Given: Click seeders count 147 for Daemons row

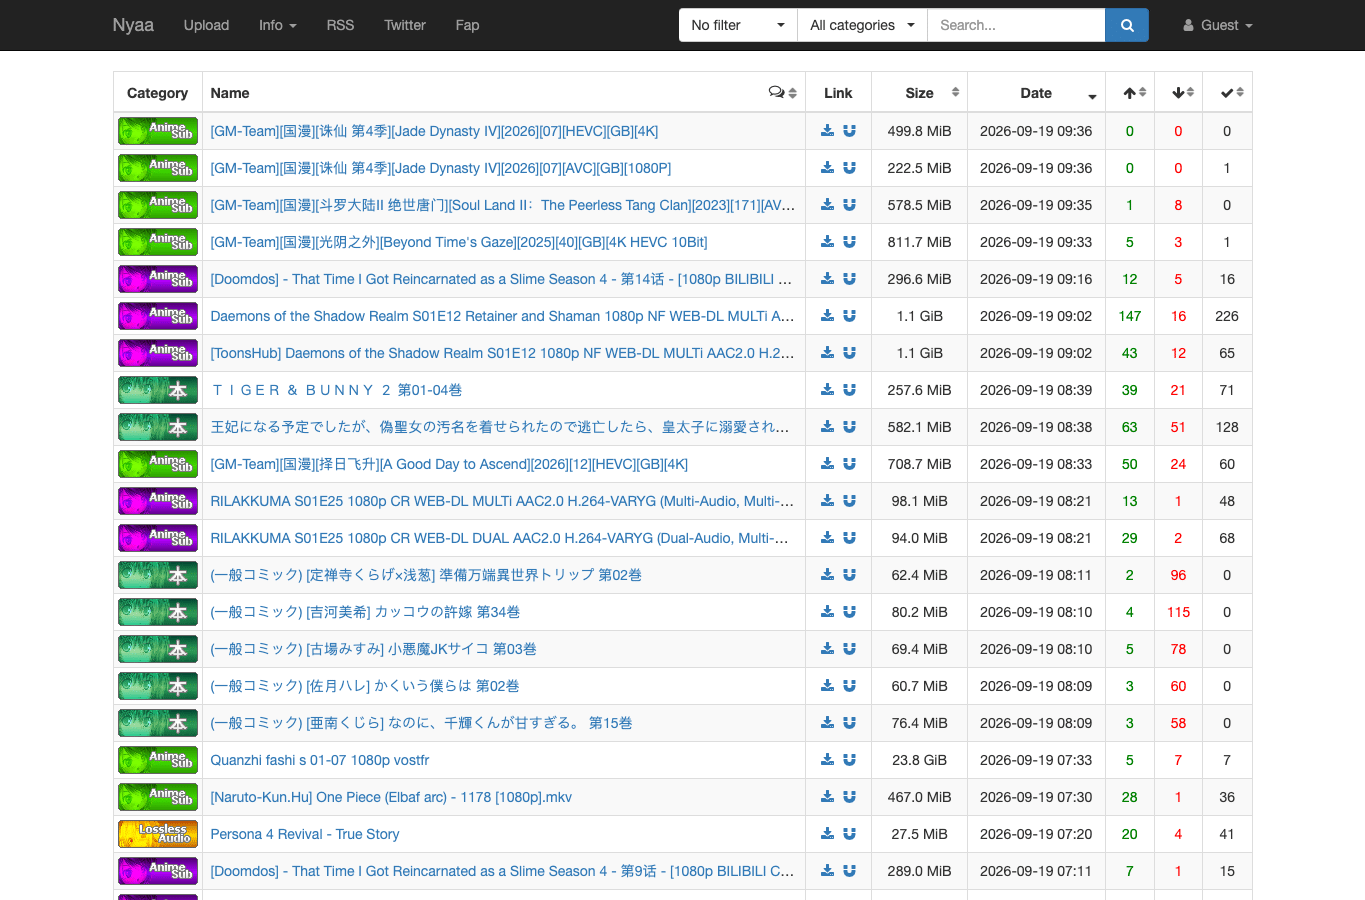Looking at the screenshot, I should pyautogui.click(x=1130, y=316).
